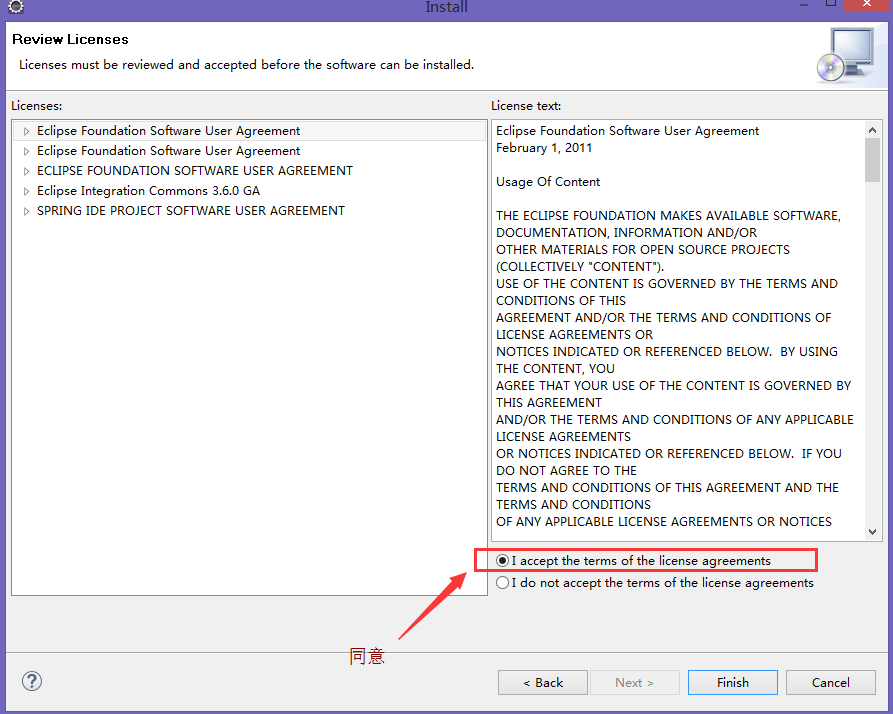Click the scroll down arrow of the license text
Viewport: 893px width, 714px height.
pyautogui.click(x=872, y=532)
